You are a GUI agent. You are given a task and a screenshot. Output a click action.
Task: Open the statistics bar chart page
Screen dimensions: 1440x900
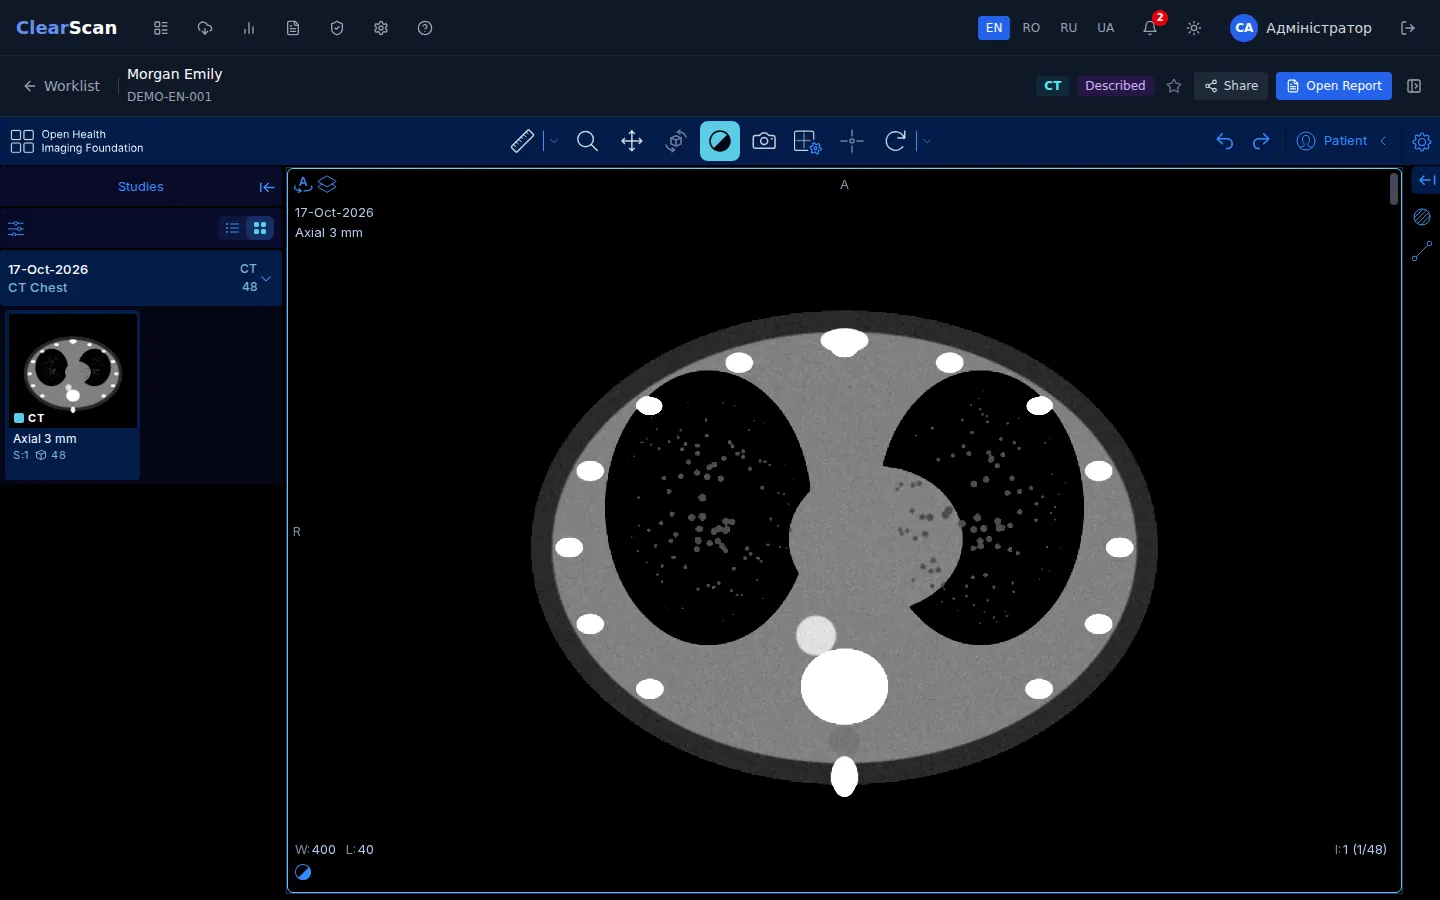[x=249, y=28]
